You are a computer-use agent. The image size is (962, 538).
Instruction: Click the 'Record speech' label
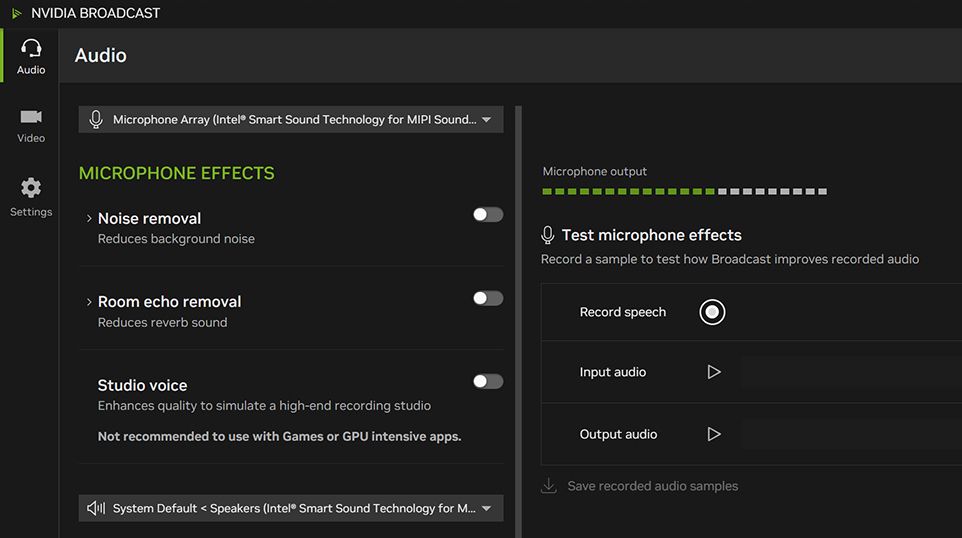[x=623, y=312]
